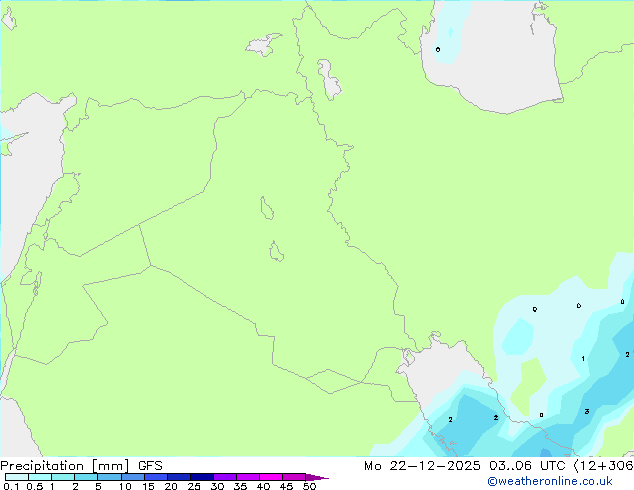The image size is (634, 490).
Task: Click the 0.1 legend scale label
Action: point(11,486)
